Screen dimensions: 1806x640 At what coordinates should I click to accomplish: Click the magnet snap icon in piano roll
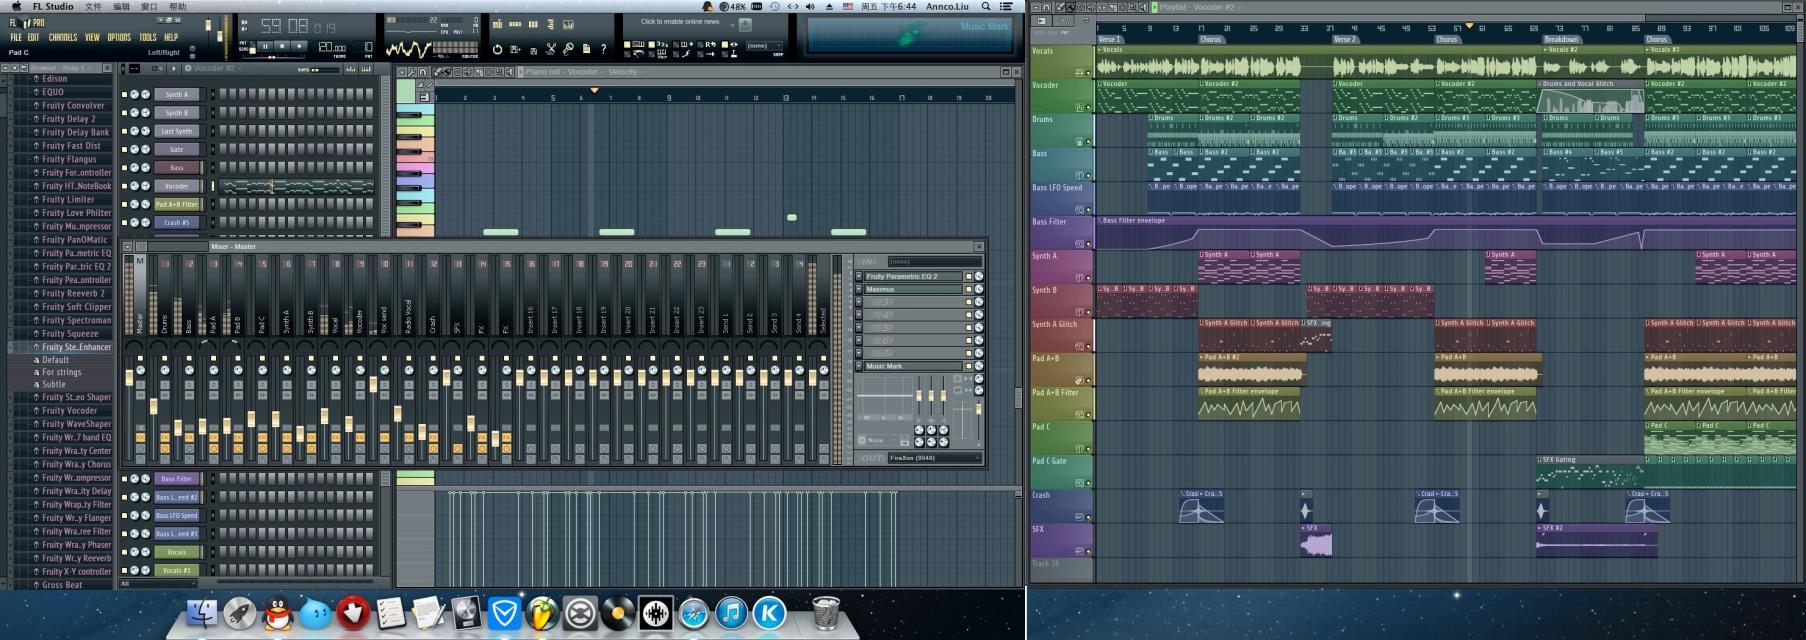(423, 72)
